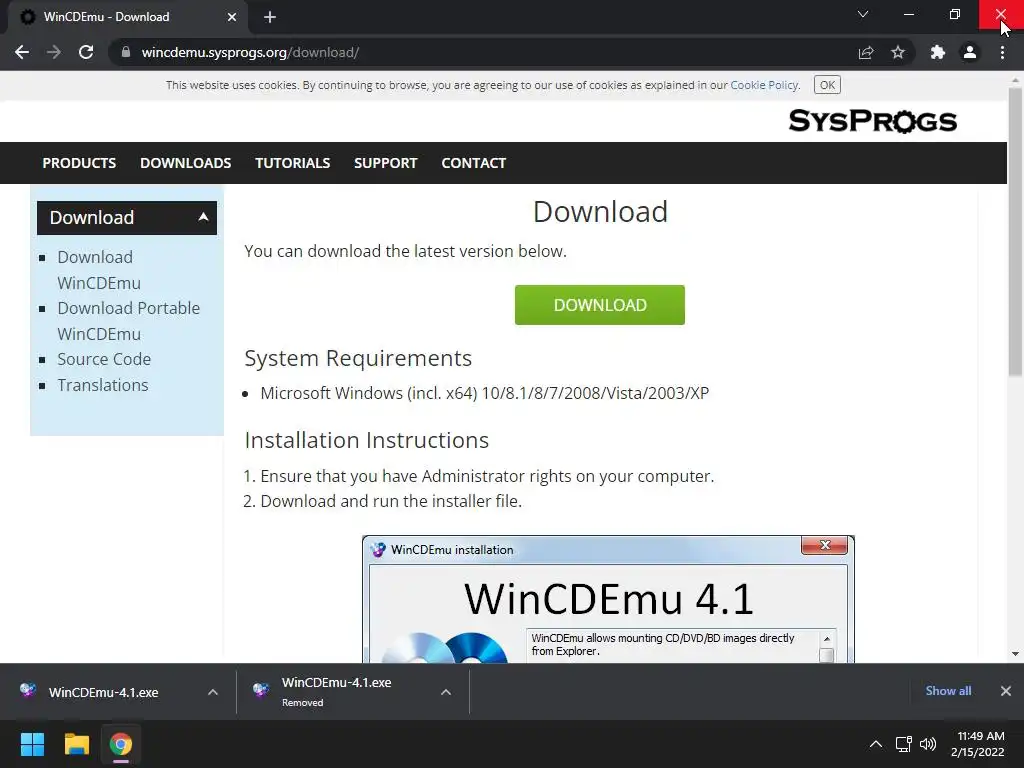Close the WinCDEmu - Download tab
1024x768 pixels.
click(232, 17)
